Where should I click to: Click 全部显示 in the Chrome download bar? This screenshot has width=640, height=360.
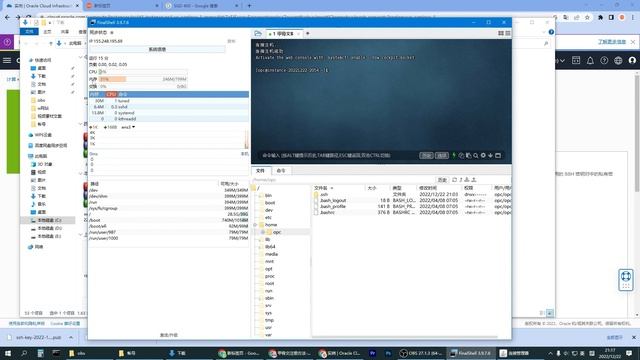pyautogui.click(x=614, y=338)
